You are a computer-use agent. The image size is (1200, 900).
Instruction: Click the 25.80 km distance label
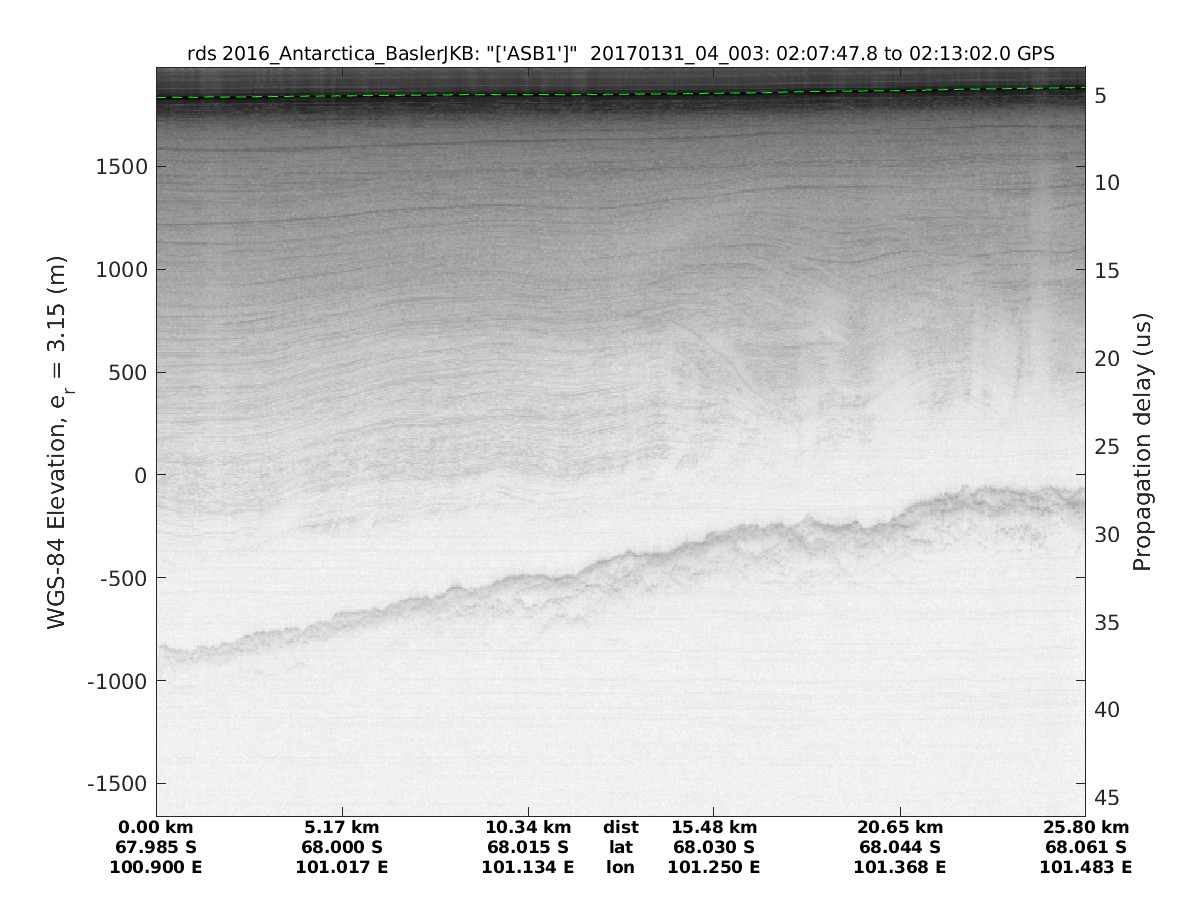[1086, 827]
